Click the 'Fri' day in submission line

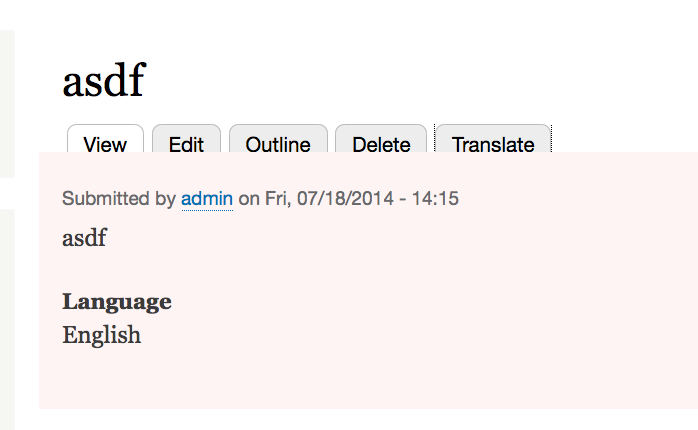point(277,199)
